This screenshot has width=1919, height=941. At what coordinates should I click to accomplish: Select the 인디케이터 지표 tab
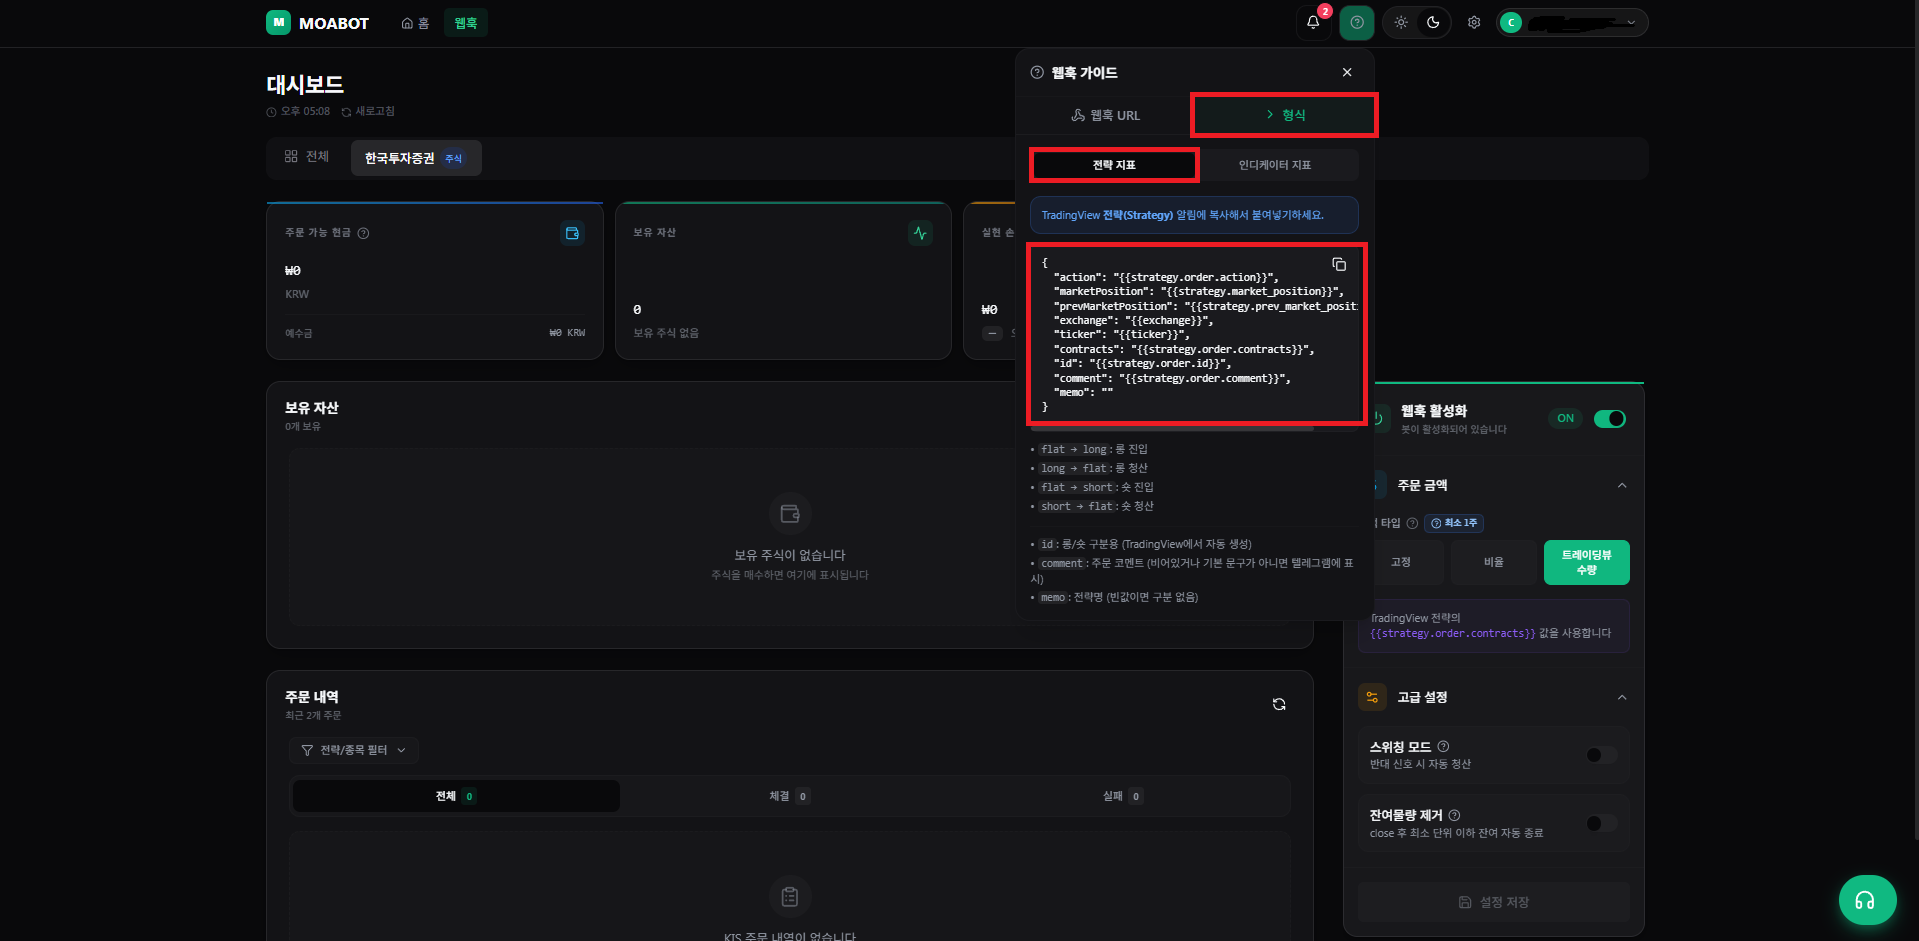click(x=1275, y=165)
